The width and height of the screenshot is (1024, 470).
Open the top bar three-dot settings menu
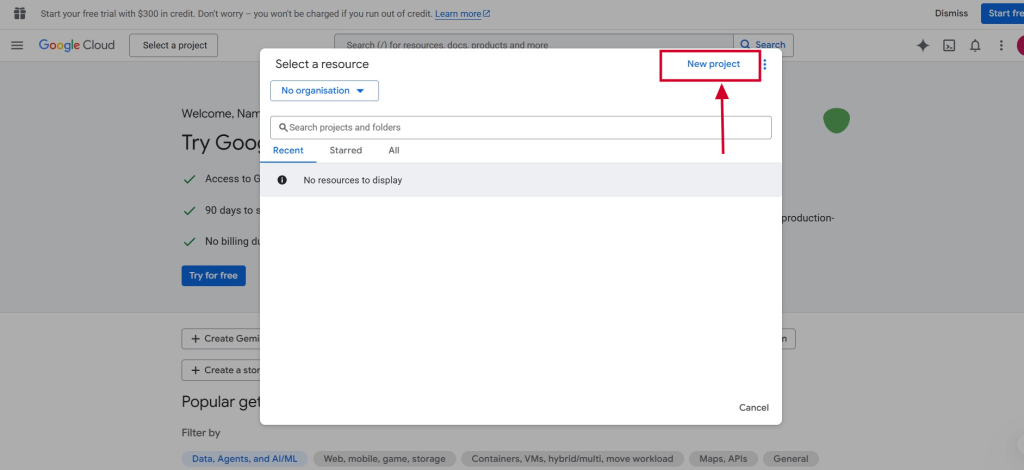(x=1000, y=45)
